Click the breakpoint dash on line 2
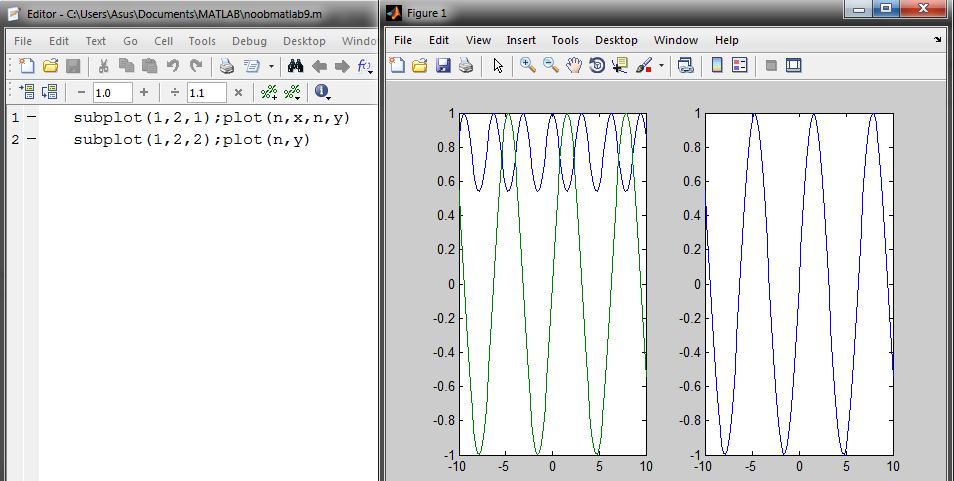 (31, 139)
